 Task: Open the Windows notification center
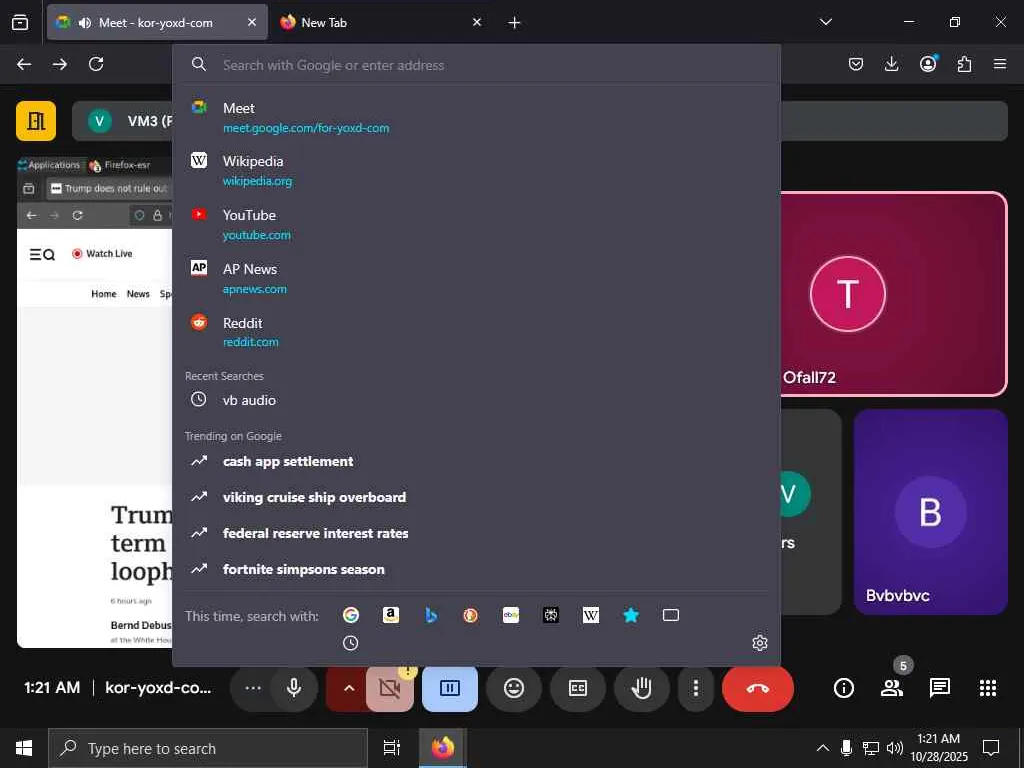pyautogui.click(x=991, y=748)
